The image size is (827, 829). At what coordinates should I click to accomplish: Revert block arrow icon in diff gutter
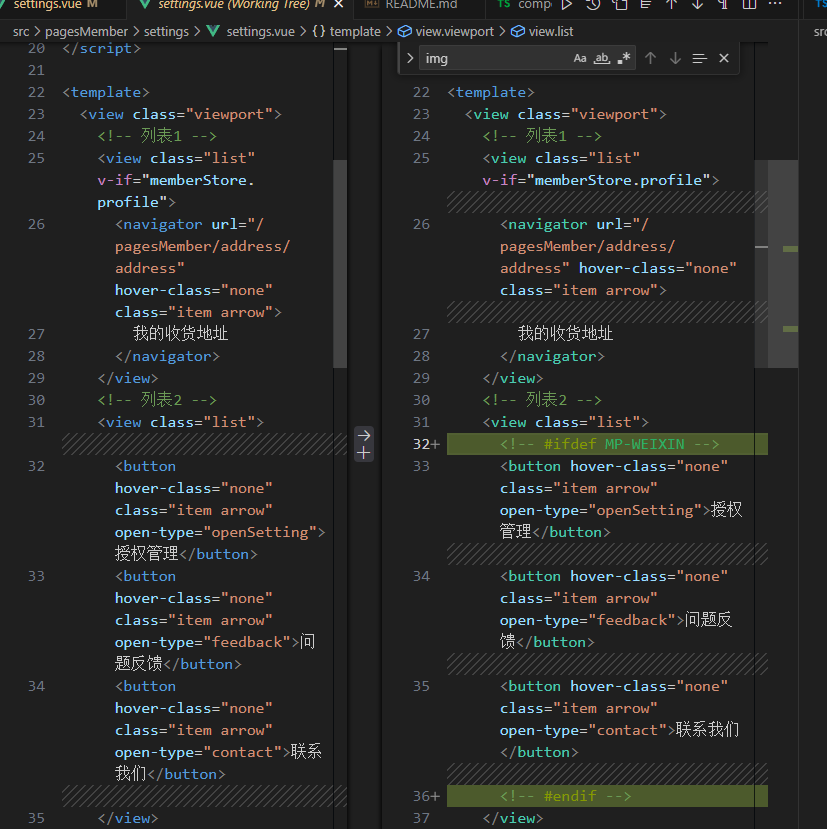[364, 435]
